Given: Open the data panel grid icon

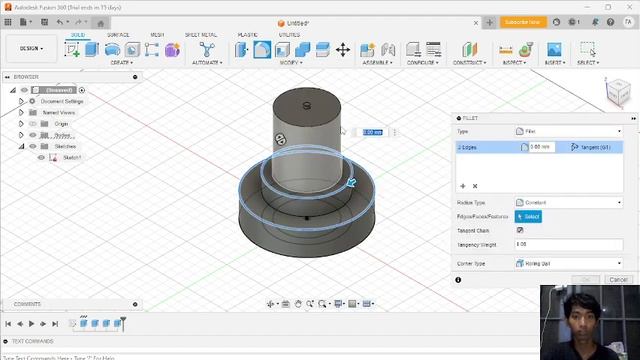Looking at the screenshot, I should pyautogui.click(x=8, y=22).
